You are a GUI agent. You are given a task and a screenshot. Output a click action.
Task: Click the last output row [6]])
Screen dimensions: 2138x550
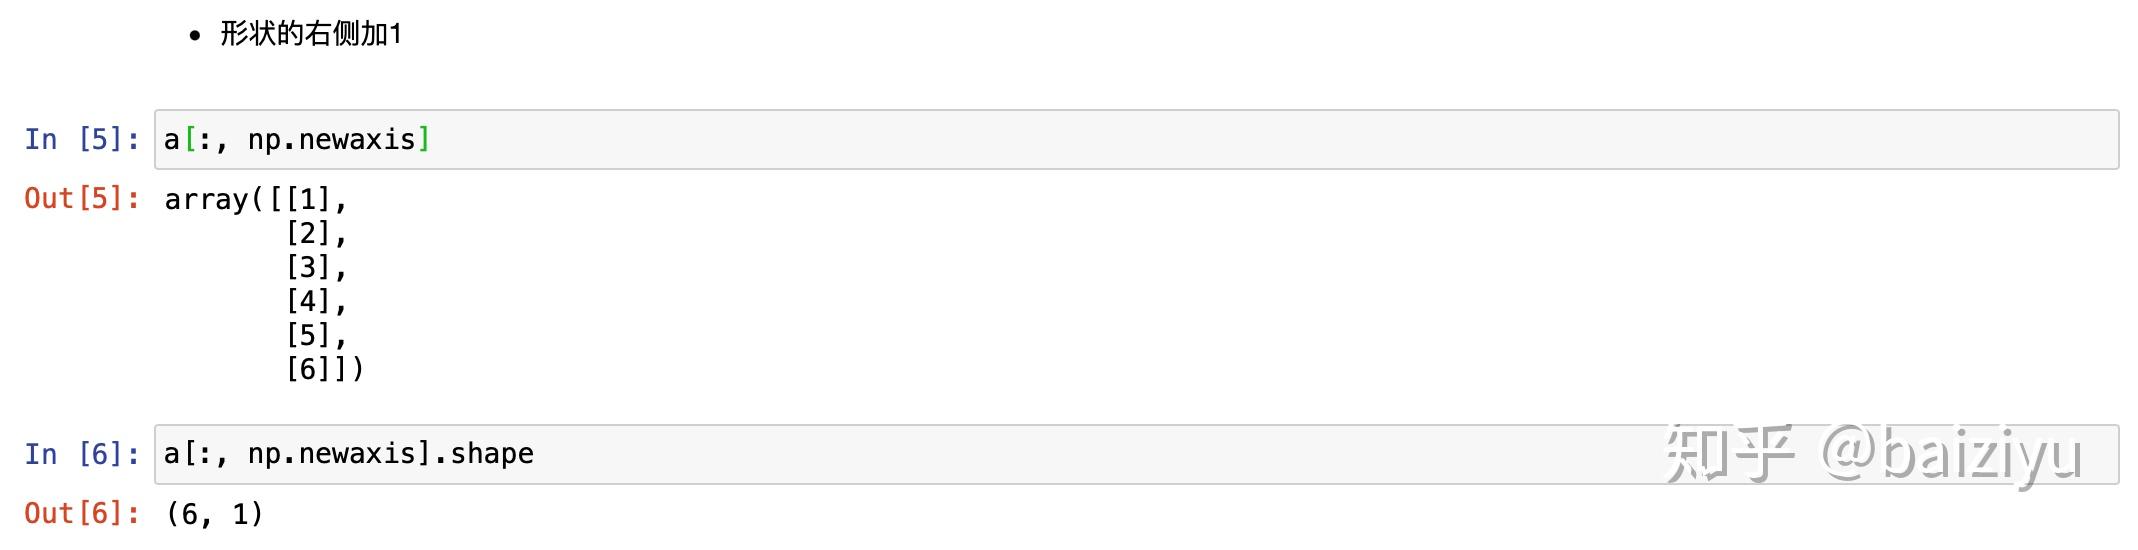(x=325, y=370)
